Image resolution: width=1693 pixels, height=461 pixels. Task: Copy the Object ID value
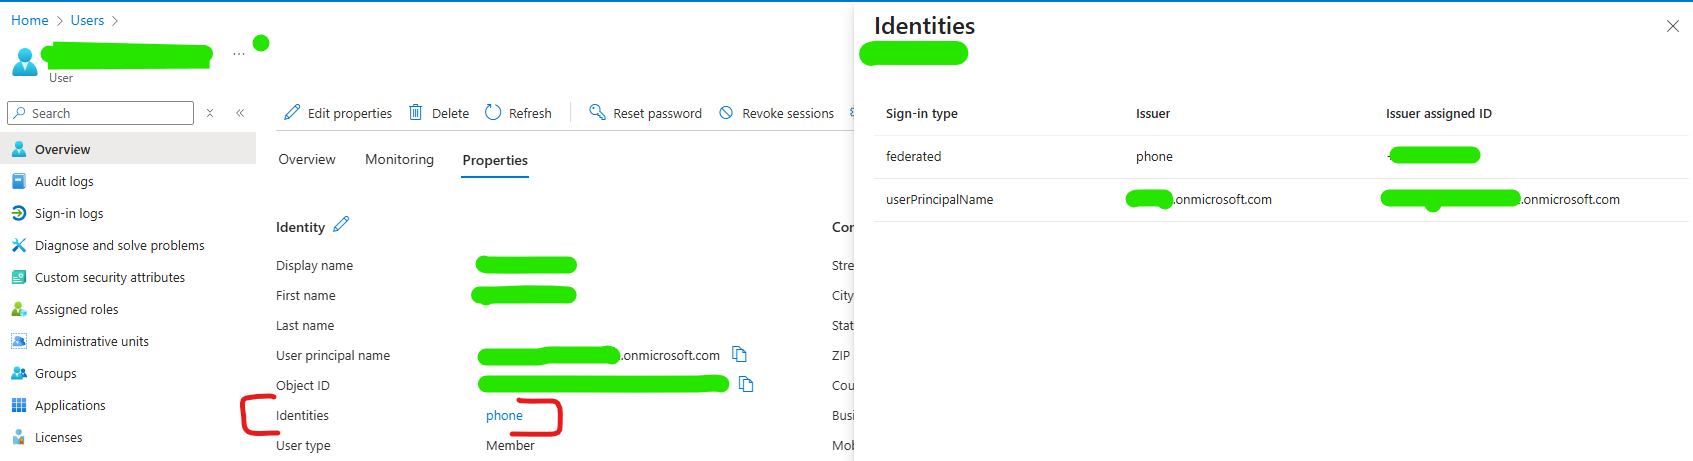tap(746, 384)
